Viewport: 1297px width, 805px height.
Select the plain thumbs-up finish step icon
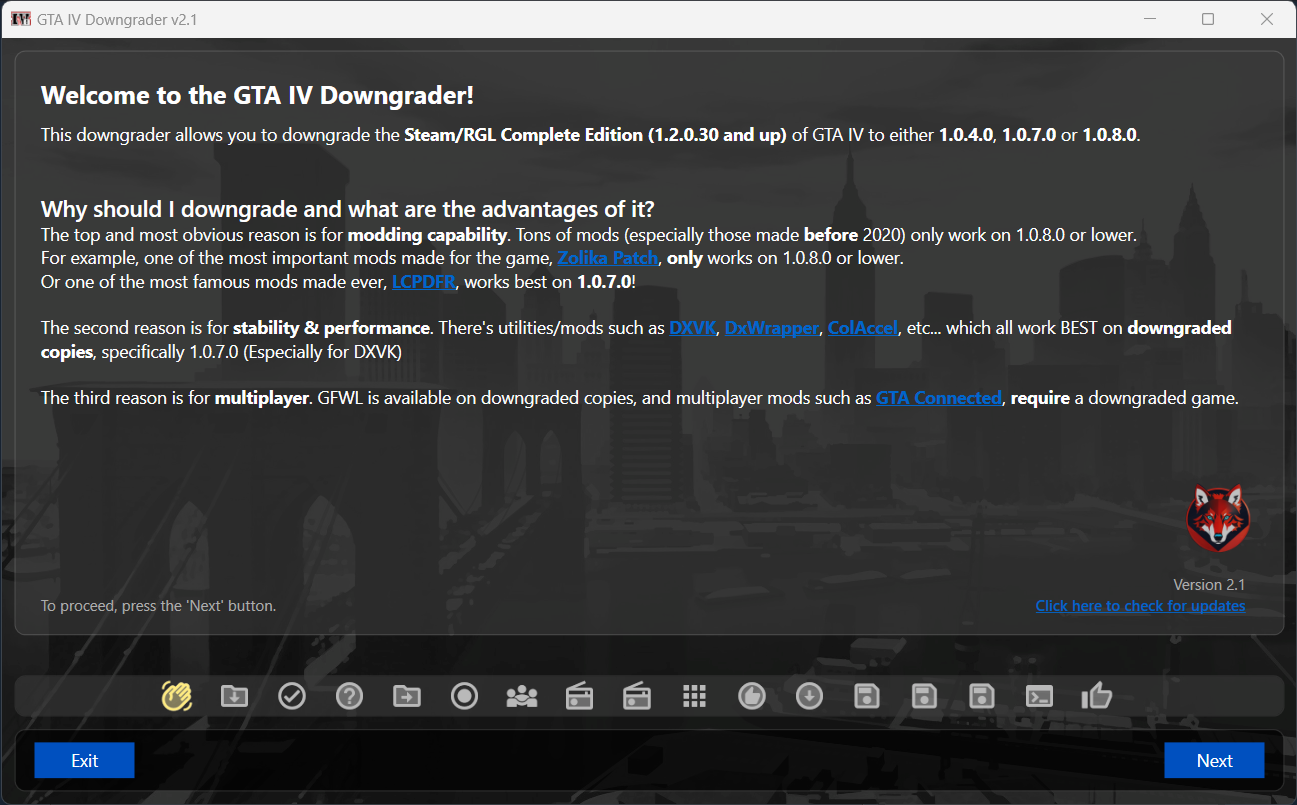[1097, 696]
